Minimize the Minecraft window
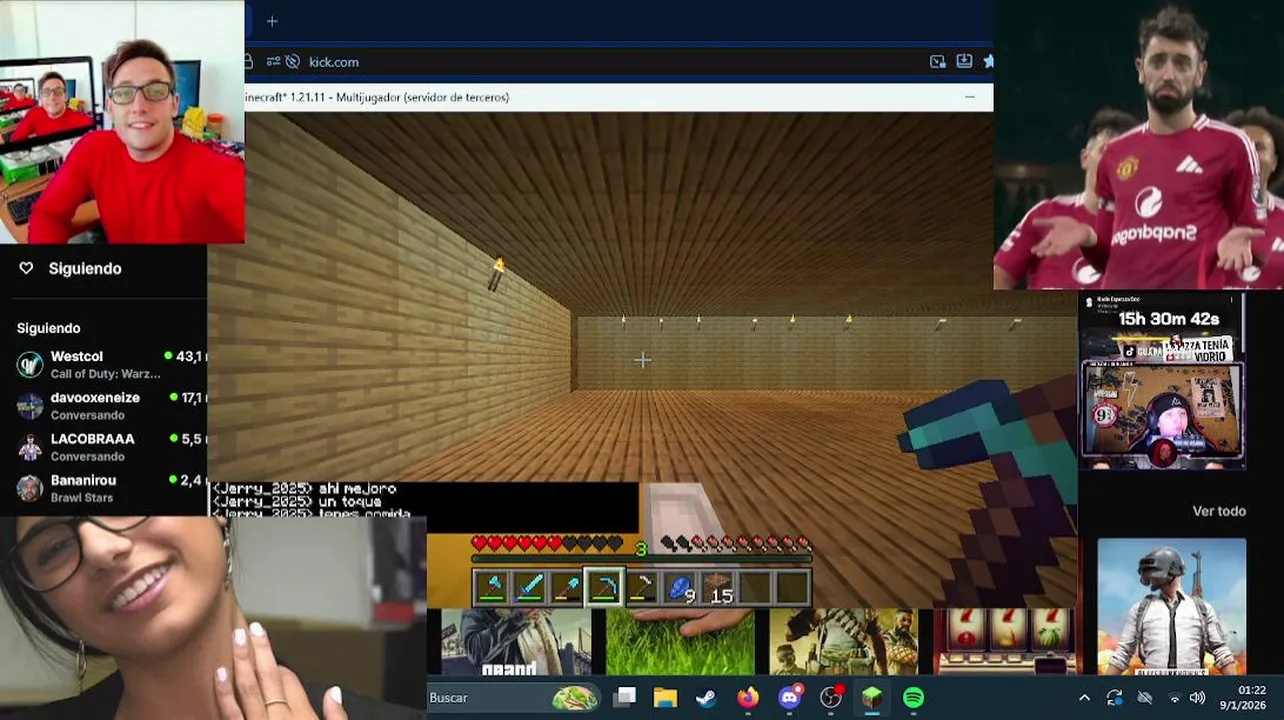This screenshot has height=720, width=1284. pyautogui.click(x=969, y=97)
